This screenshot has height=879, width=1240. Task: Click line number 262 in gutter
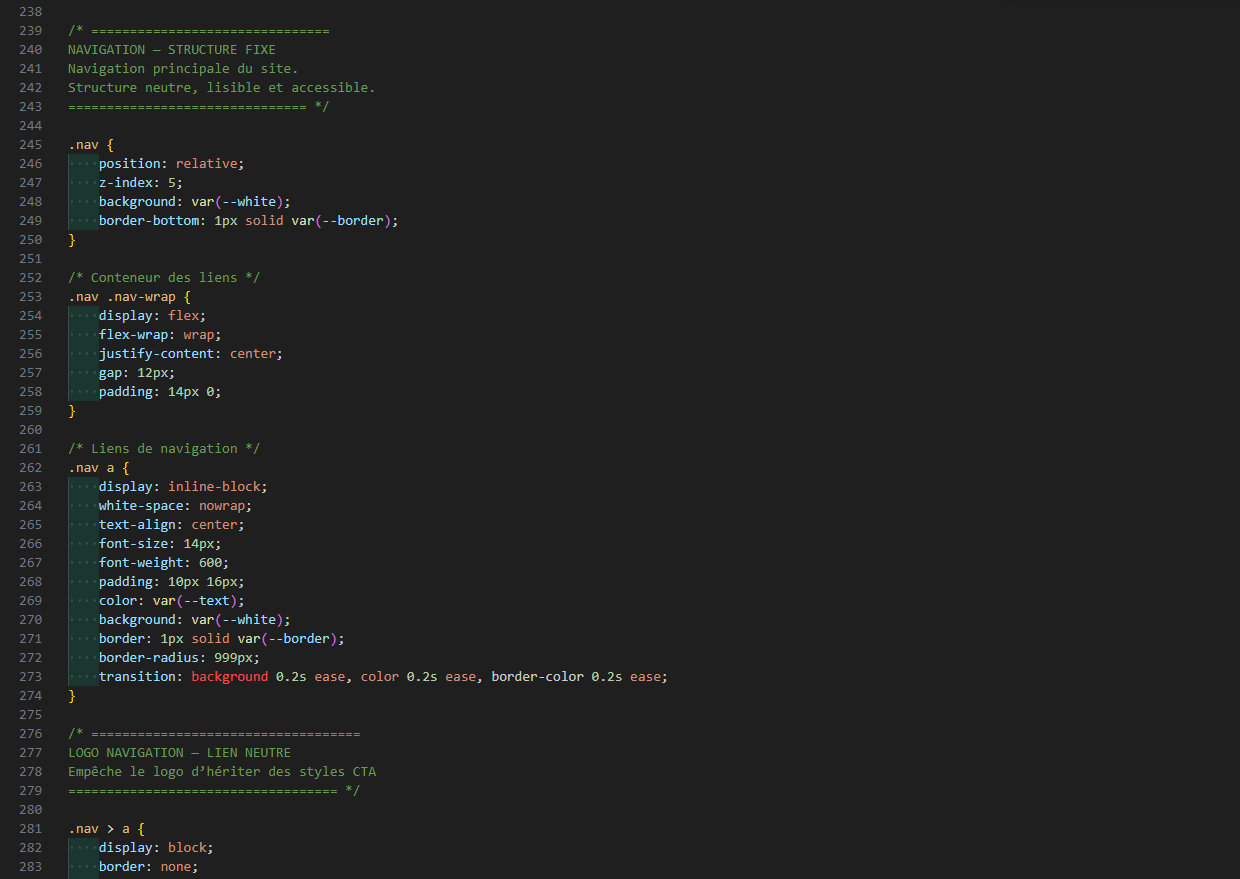pos(30,467)
